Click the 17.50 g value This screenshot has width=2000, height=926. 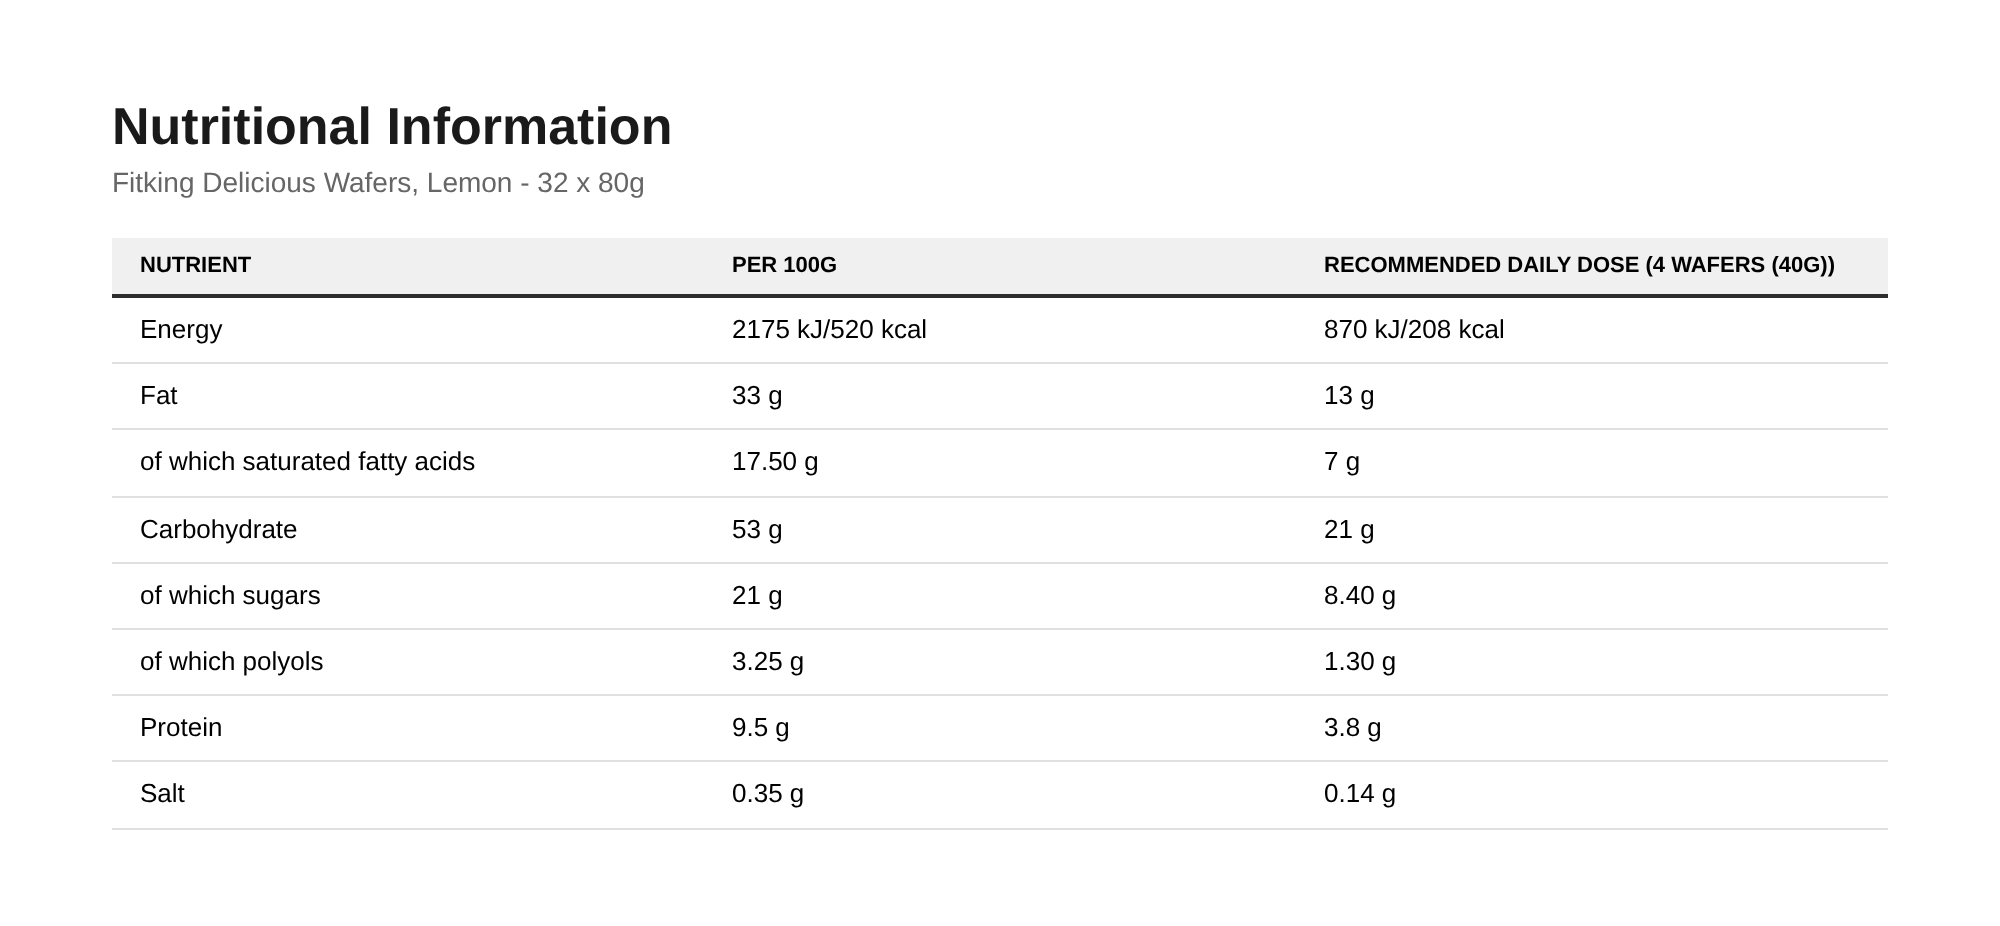[x=775, y=462]
